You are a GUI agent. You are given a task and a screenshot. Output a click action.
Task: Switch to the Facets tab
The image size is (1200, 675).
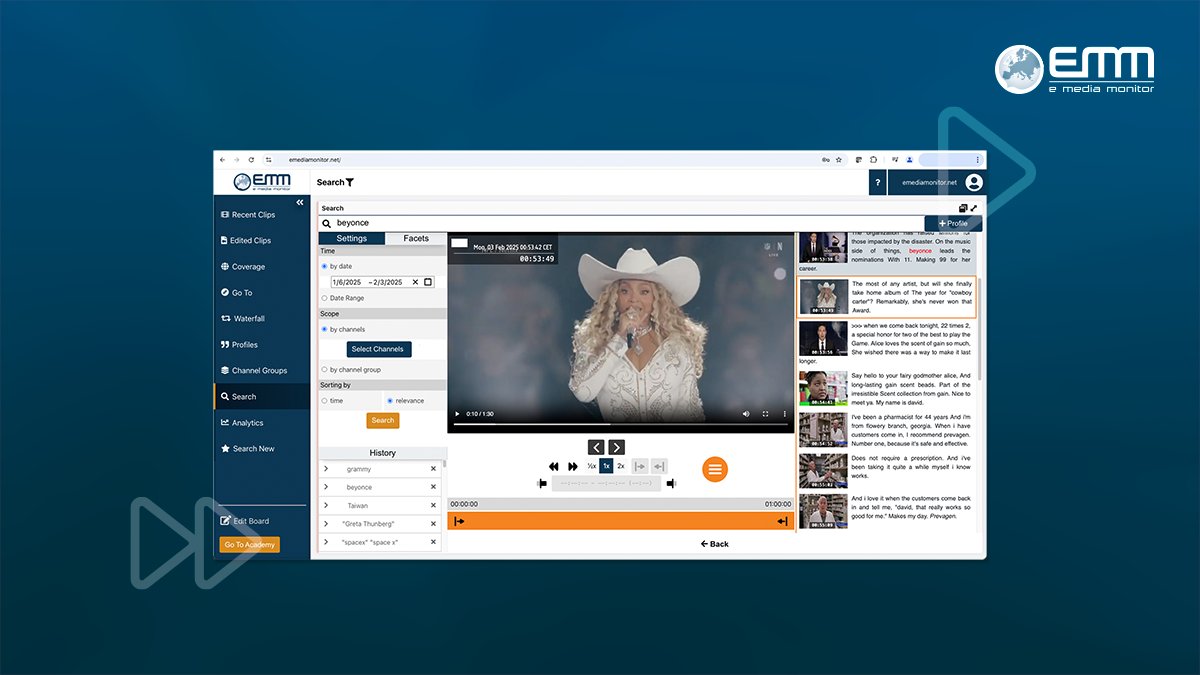click(416, 239)
